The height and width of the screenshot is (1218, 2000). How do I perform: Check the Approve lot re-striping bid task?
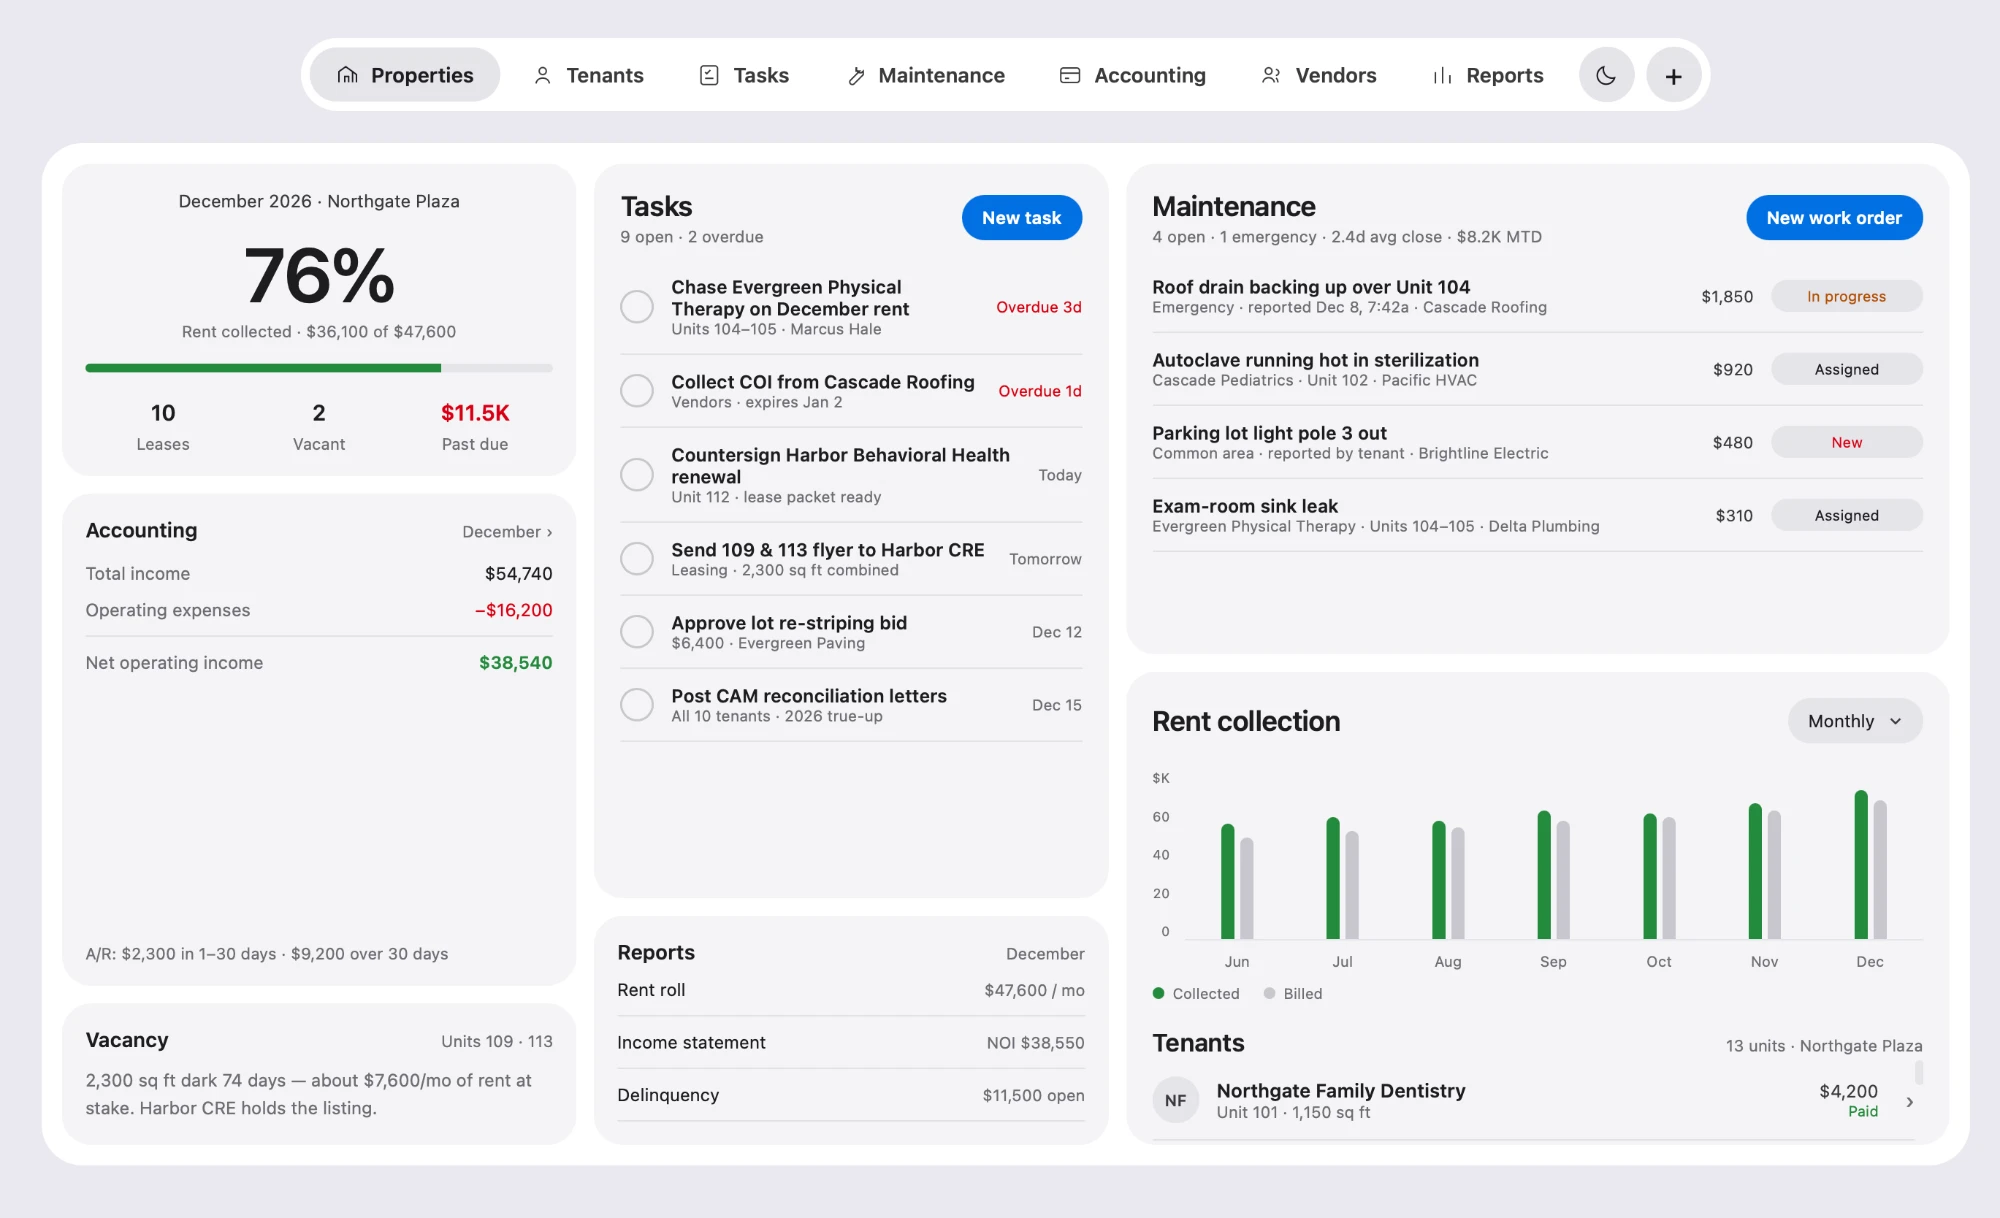(x=637, y=631)
